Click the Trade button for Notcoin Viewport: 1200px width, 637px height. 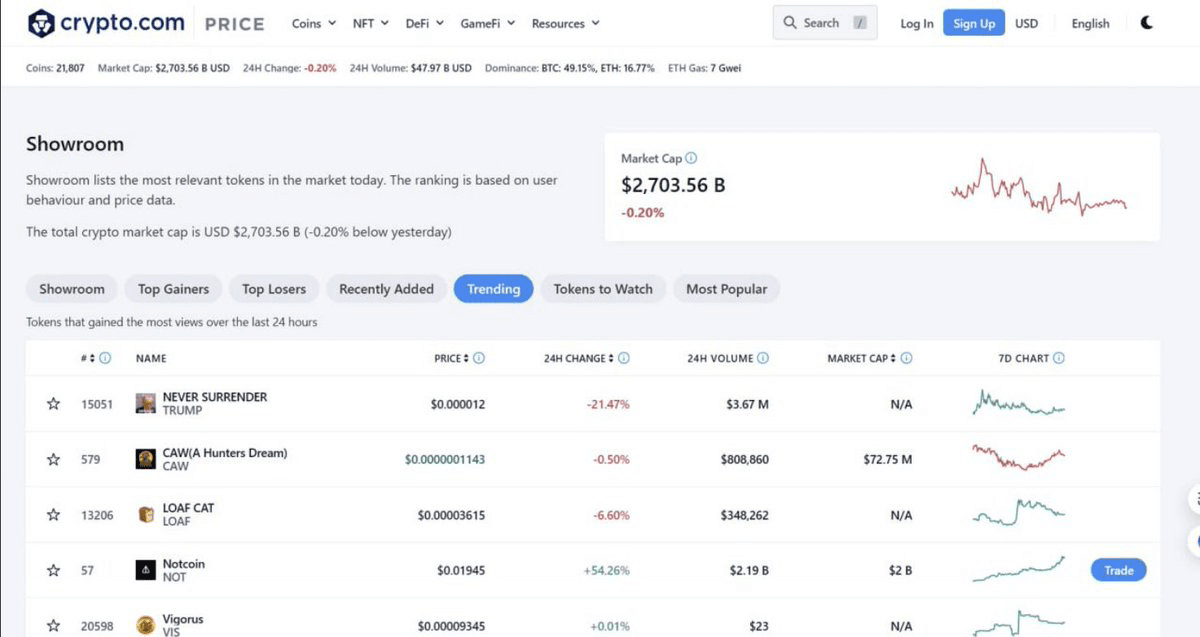[x=1118, y=570]
